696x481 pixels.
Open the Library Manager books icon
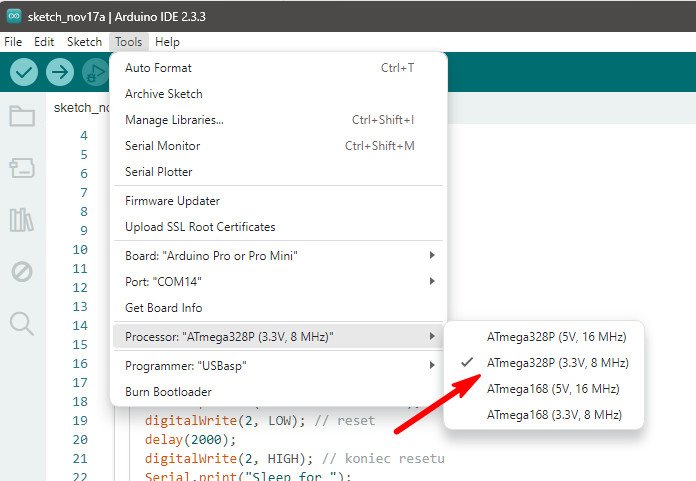click(22, 220)
